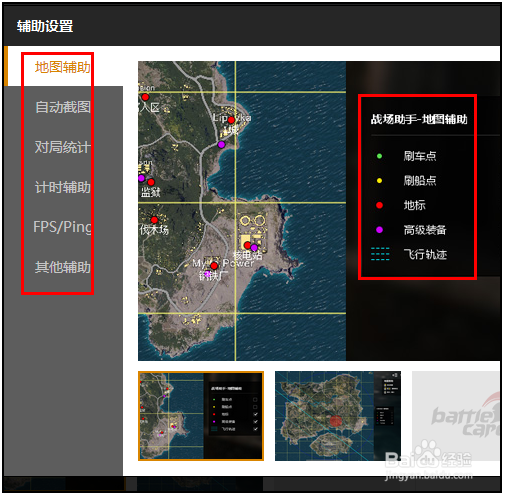This screenshot has width=505, height=495.
Task: Select the 其他辅助 tab
Action: tap(63, 267)
